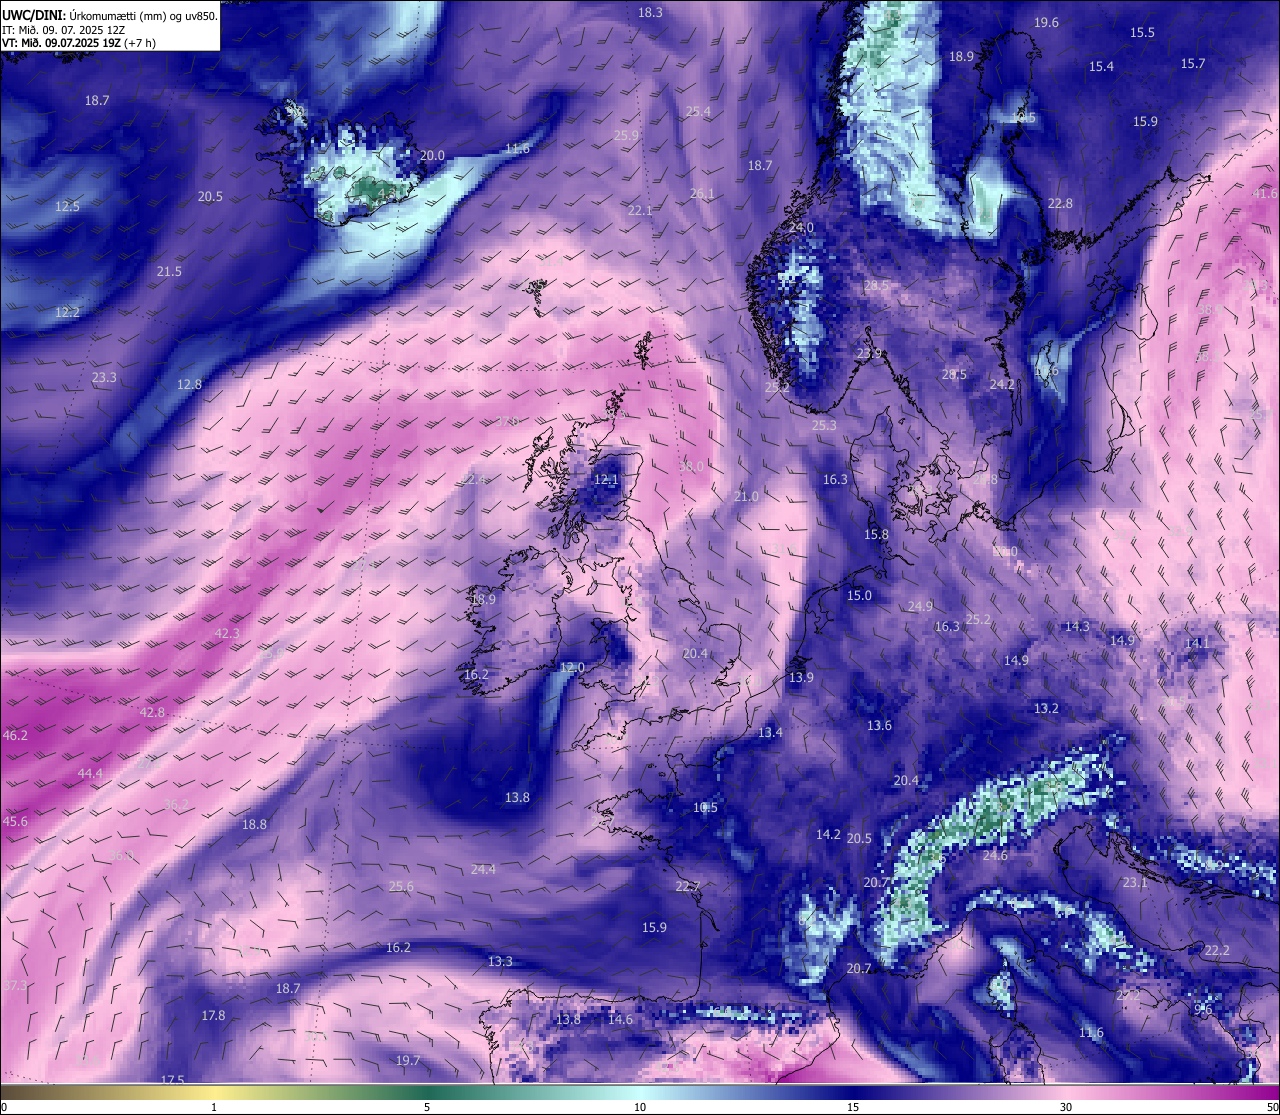Click the 10.5 value label
This screenshot has width=1280, height=1115.
[x=705, y=807]
